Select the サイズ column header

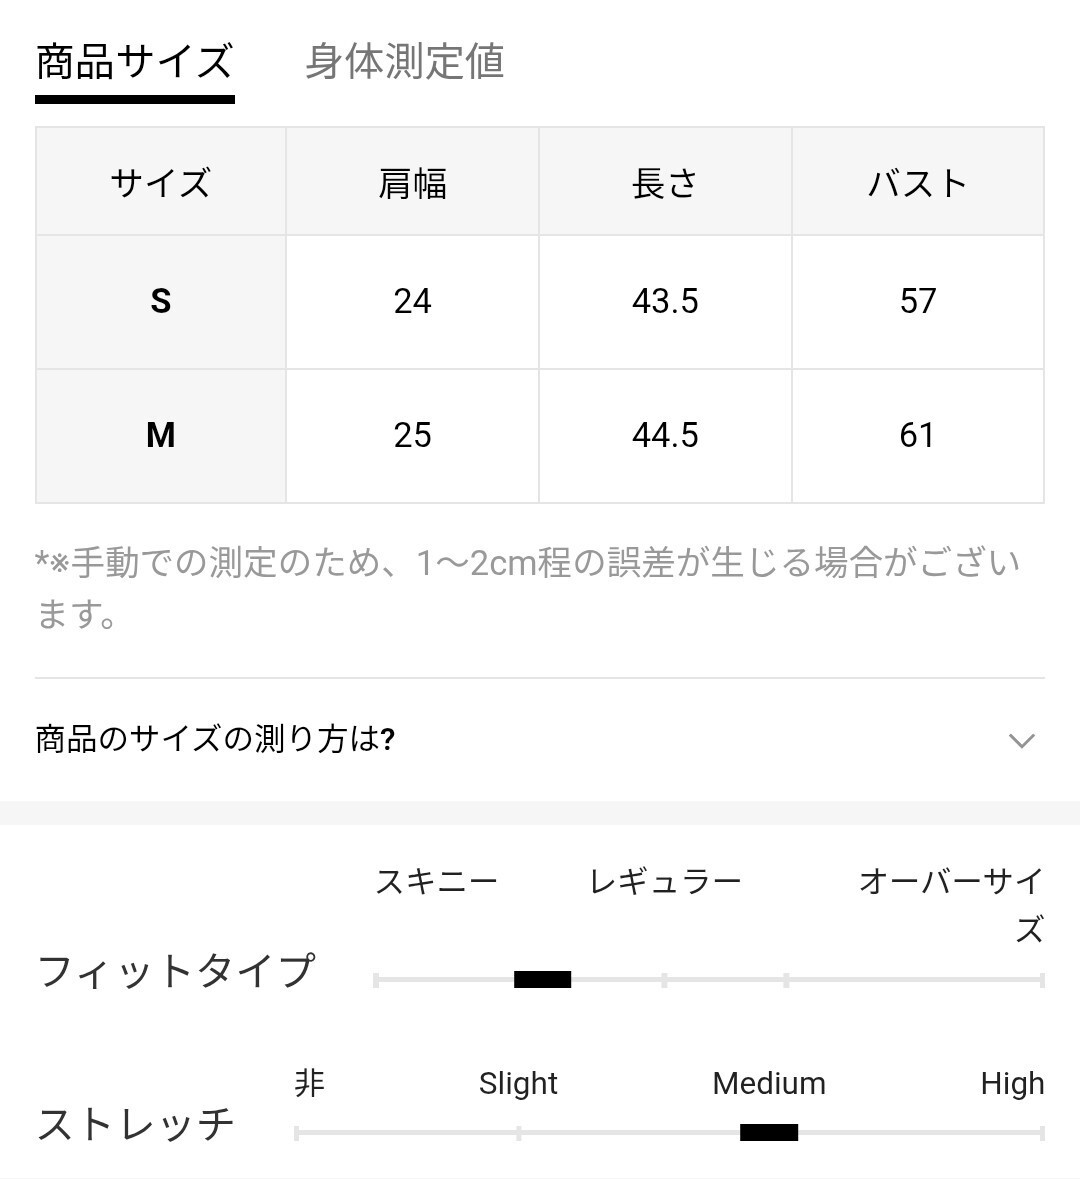click(x=160, y=183)
